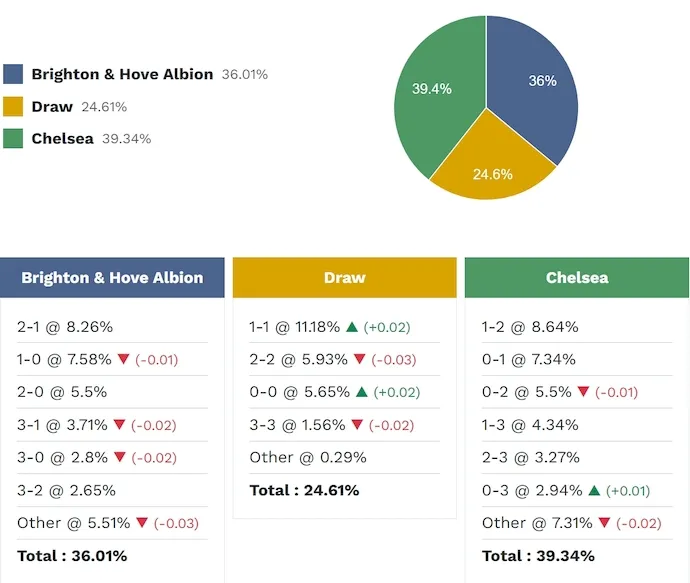Click the red down arrow beside 0-2 score
690x583 pixels.
coord(583,392)
